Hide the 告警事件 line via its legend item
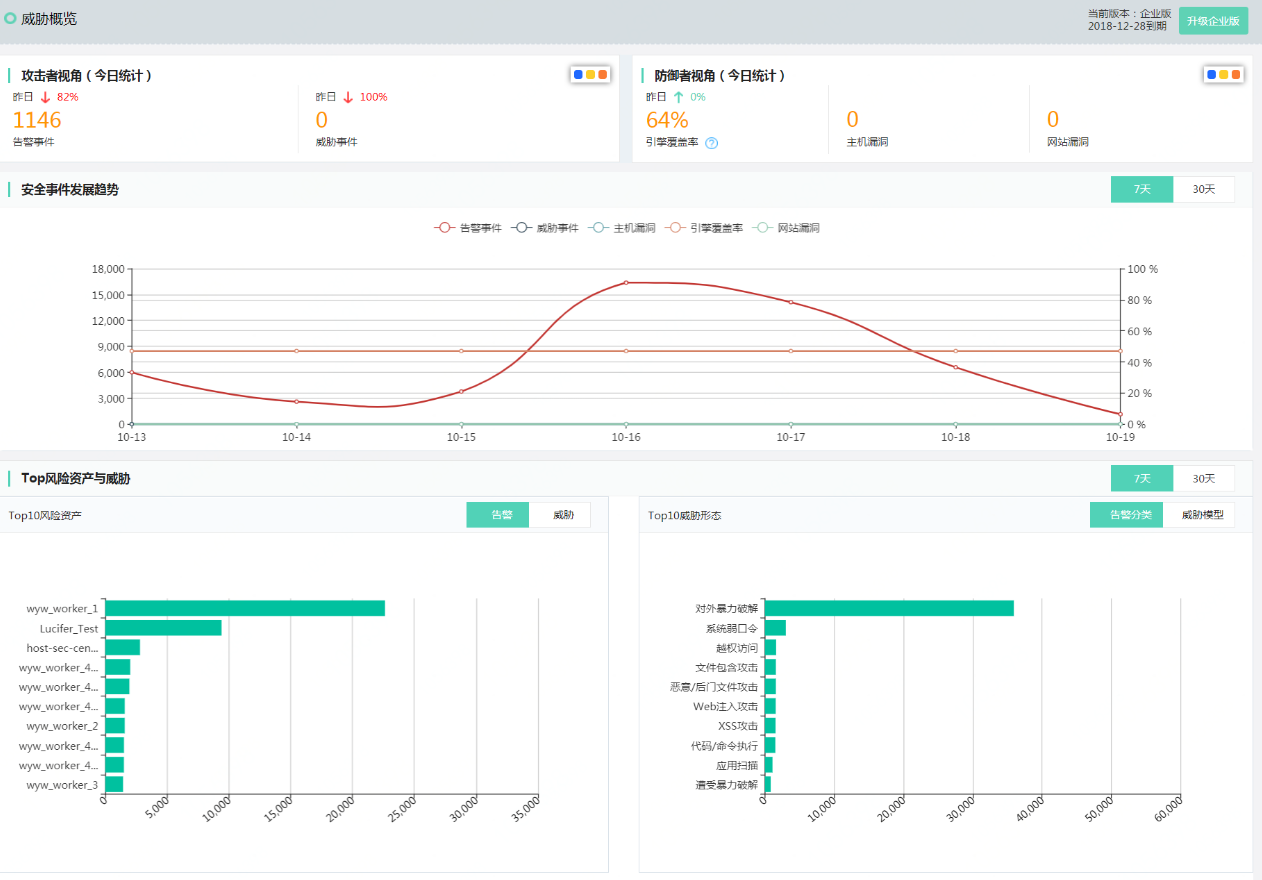This screenshot has width=1262, height=880. (x=467, y=227)
